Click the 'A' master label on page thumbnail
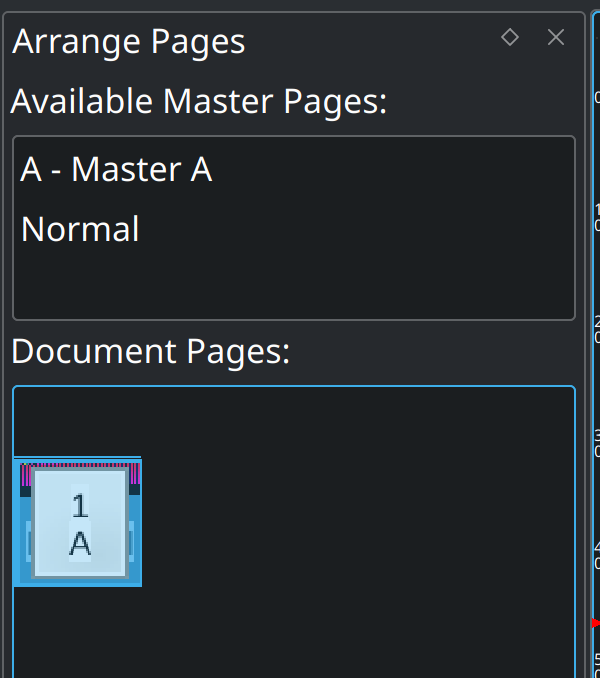 tap(80, 544)
